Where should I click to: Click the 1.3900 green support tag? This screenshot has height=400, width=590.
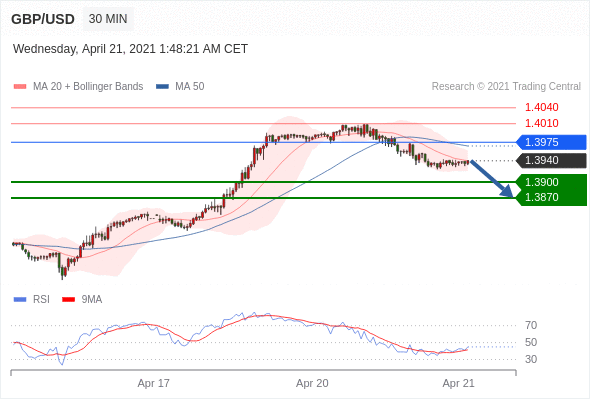[551, 182]
